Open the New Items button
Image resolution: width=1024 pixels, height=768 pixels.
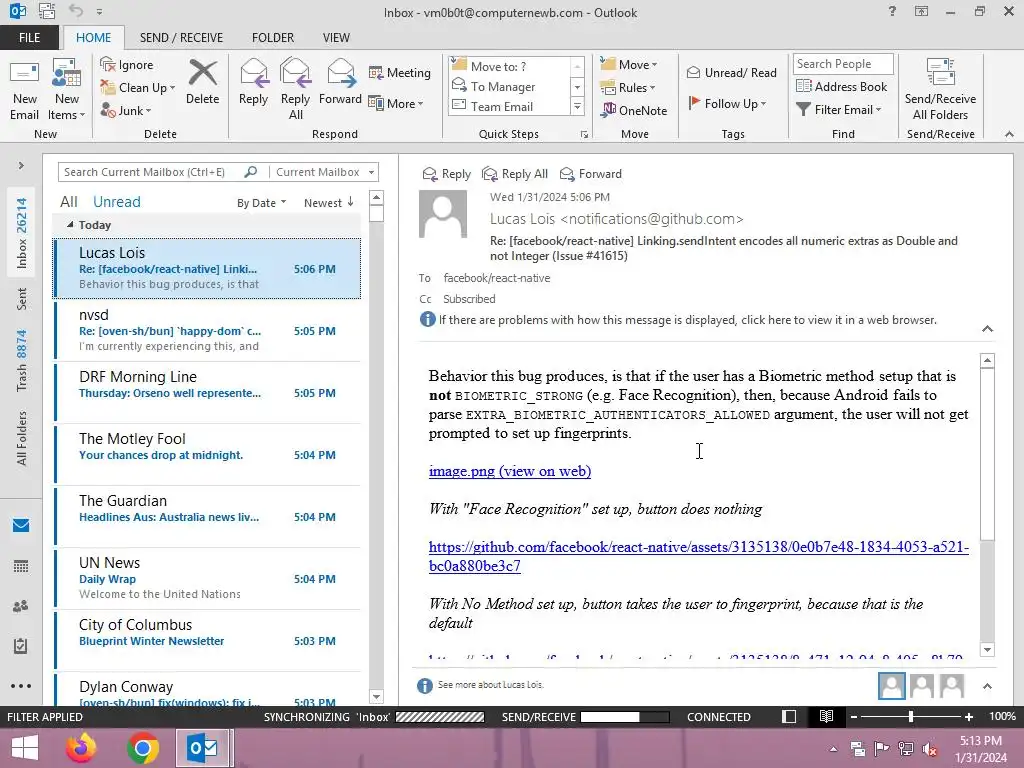[66, 89]
